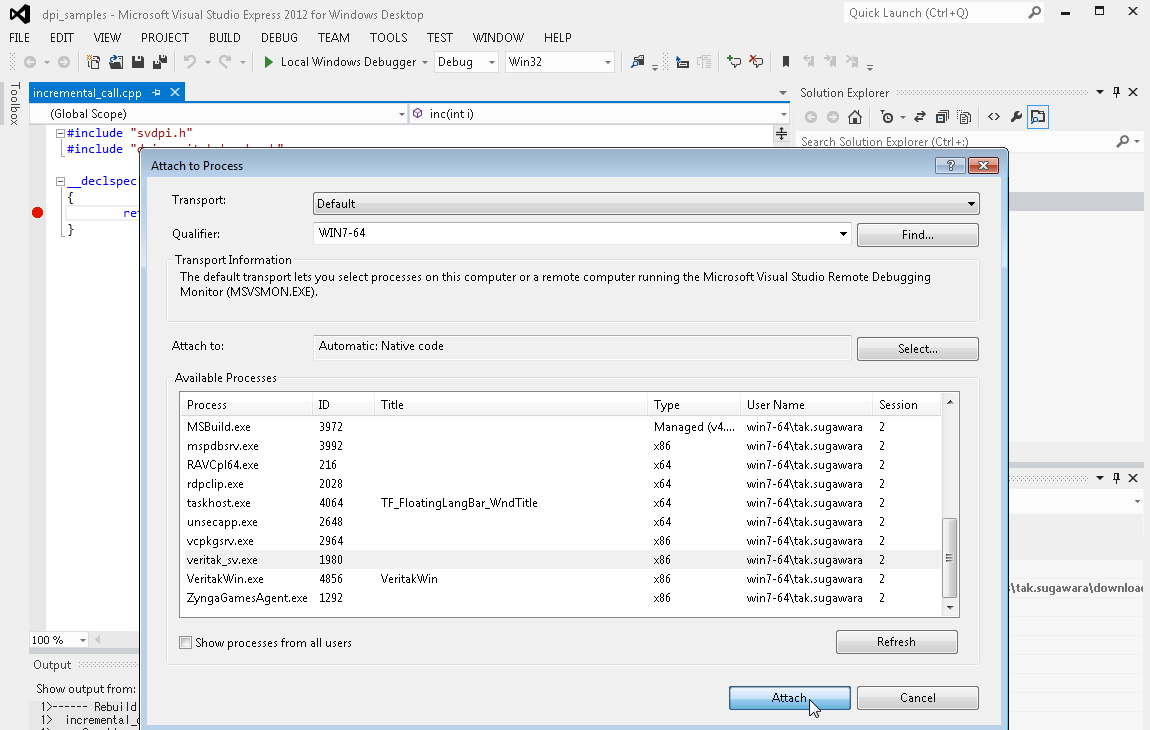Click the Open File toolbar icon
The image size is (1150, 730).
click(116, 62)
